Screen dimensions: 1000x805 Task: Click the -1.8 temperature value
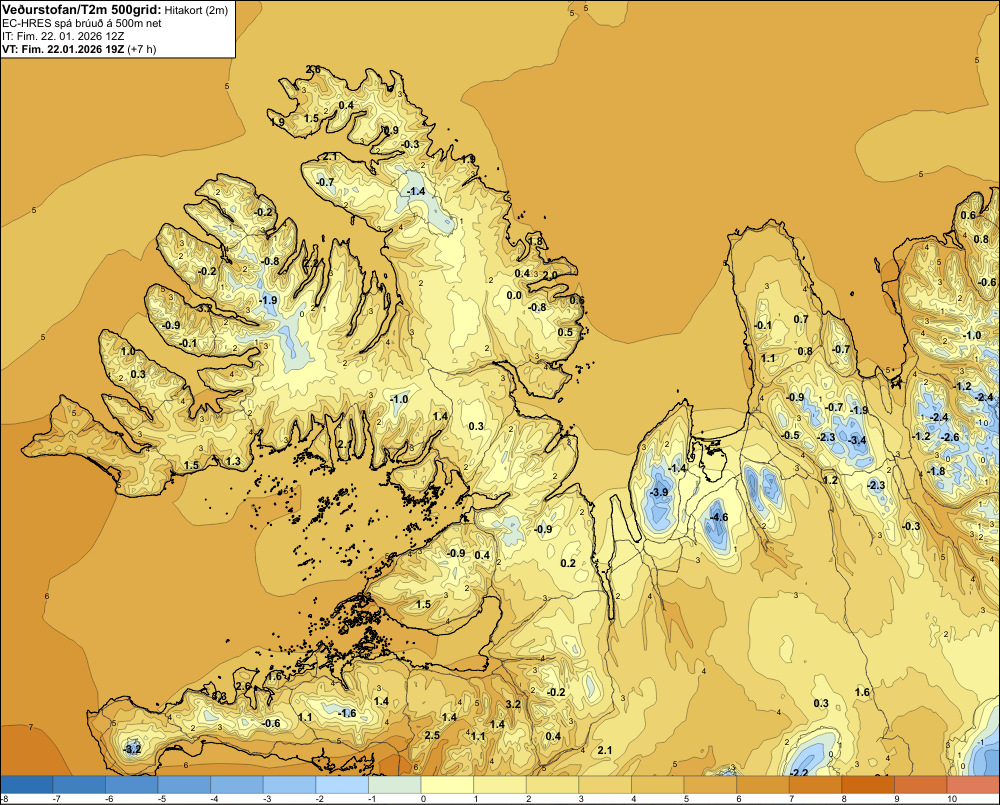pos(936,471)
